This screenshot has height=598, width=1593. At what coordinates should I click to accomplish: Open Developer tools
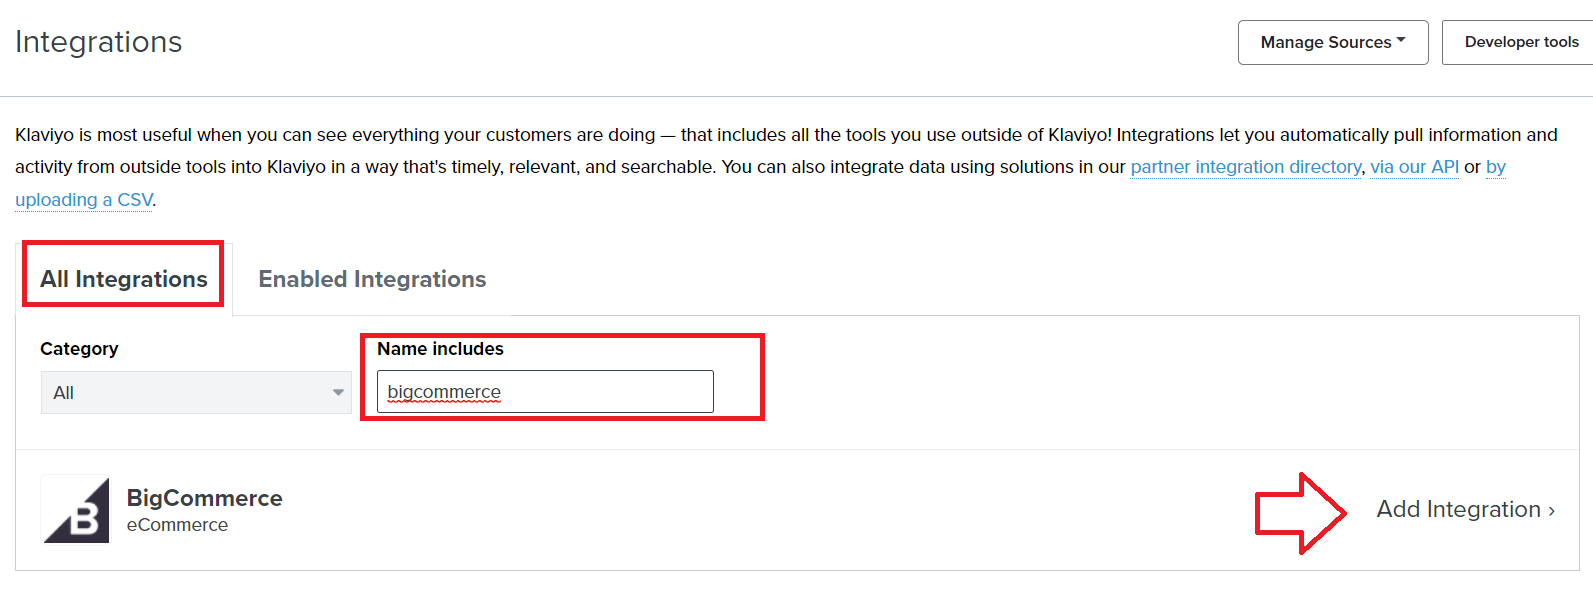click(1520, 42)
